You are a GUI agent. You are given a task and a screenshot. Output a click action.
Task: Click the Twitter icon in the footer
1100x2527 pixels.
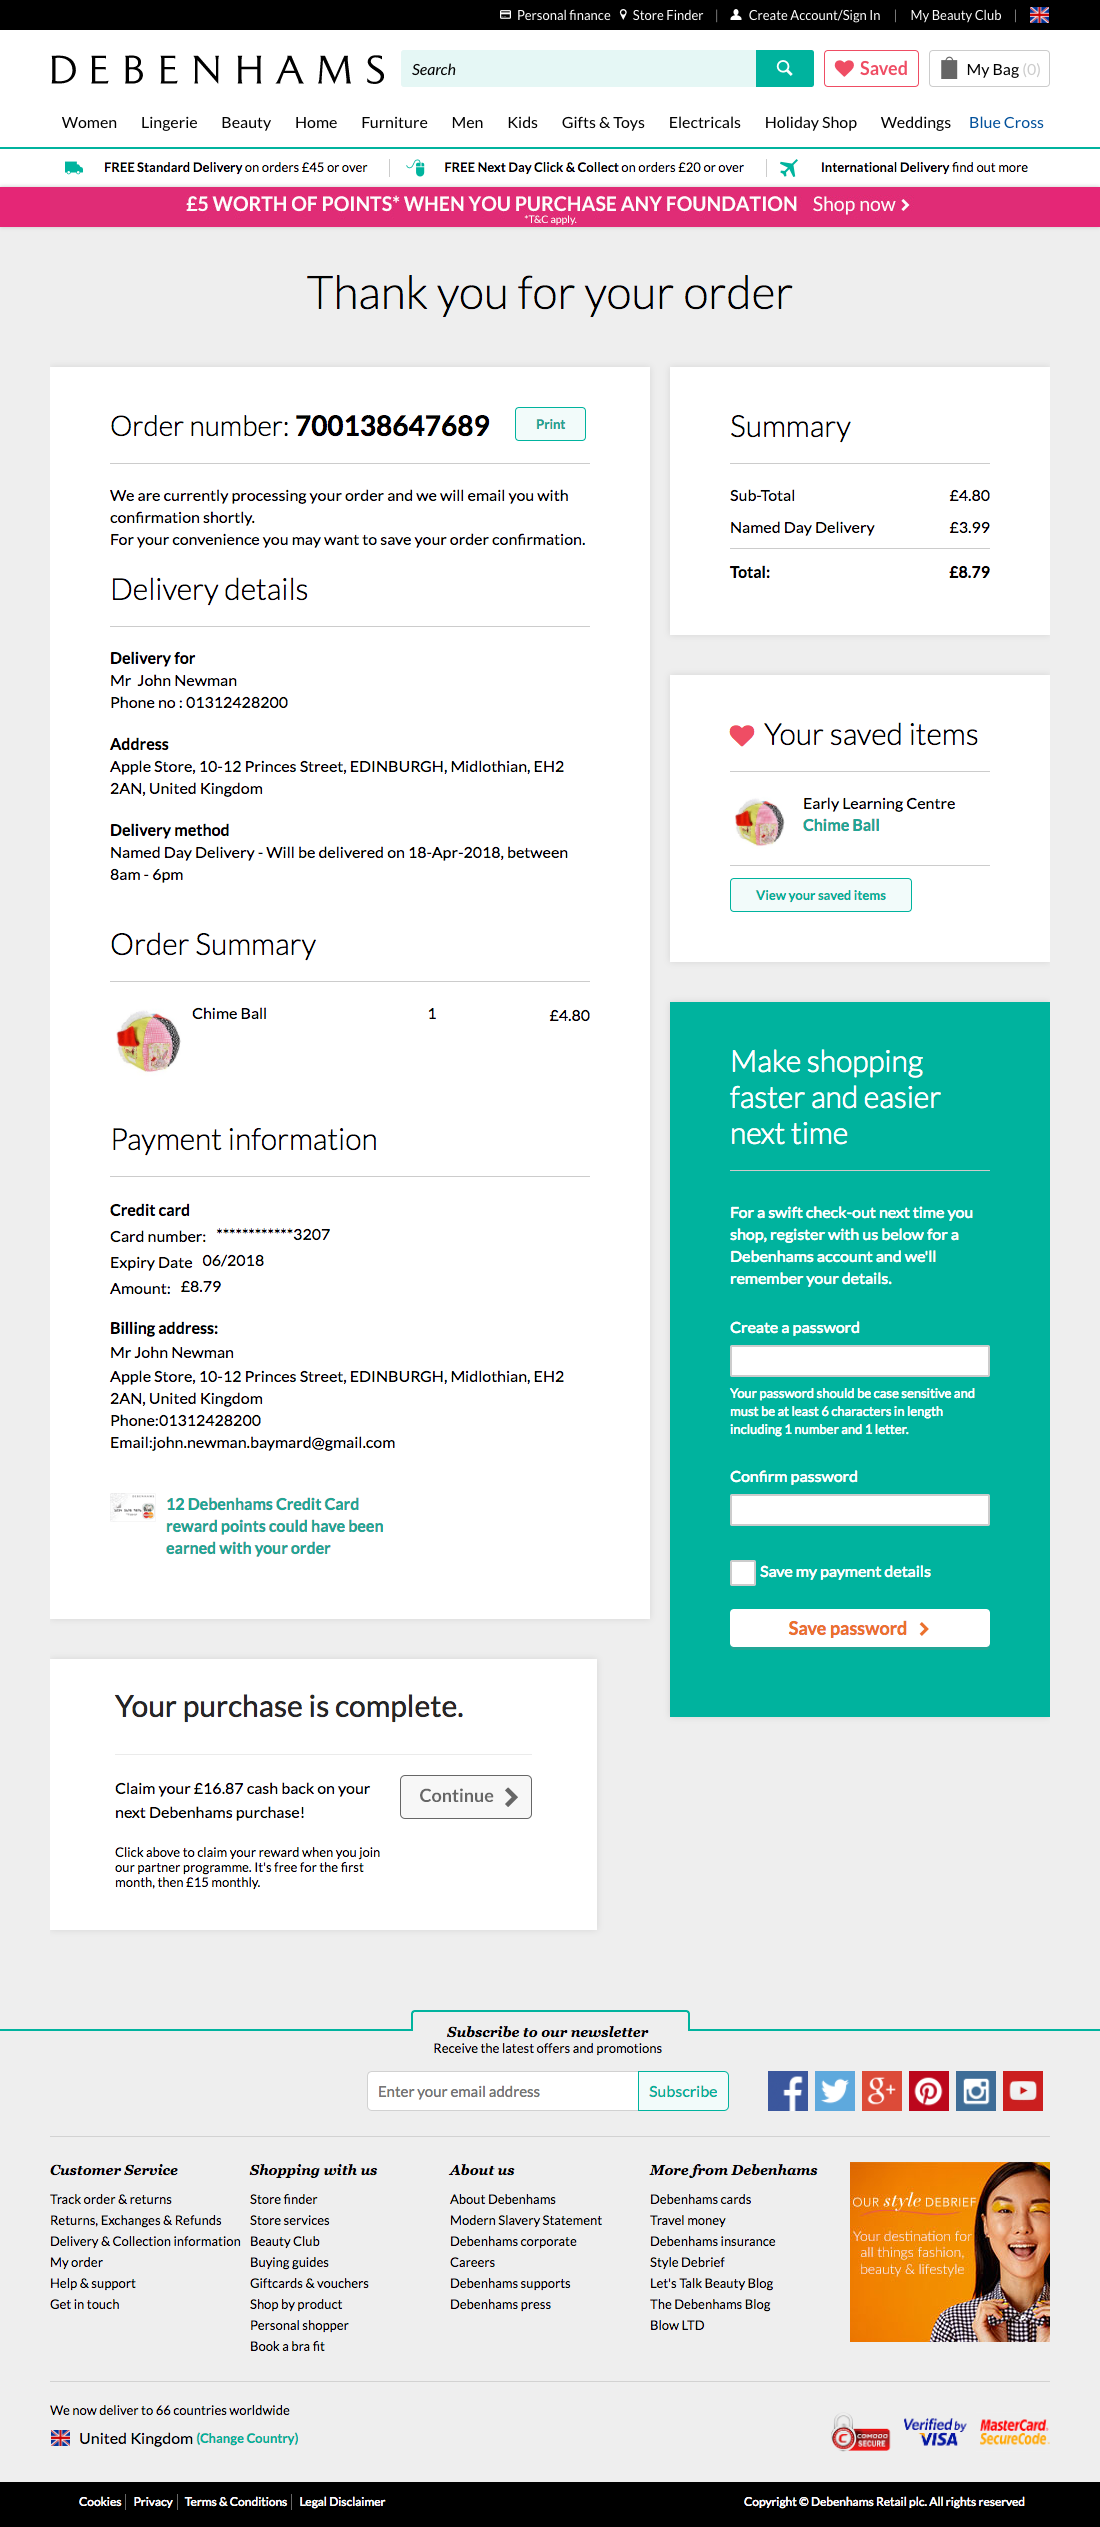[834, 2090]
